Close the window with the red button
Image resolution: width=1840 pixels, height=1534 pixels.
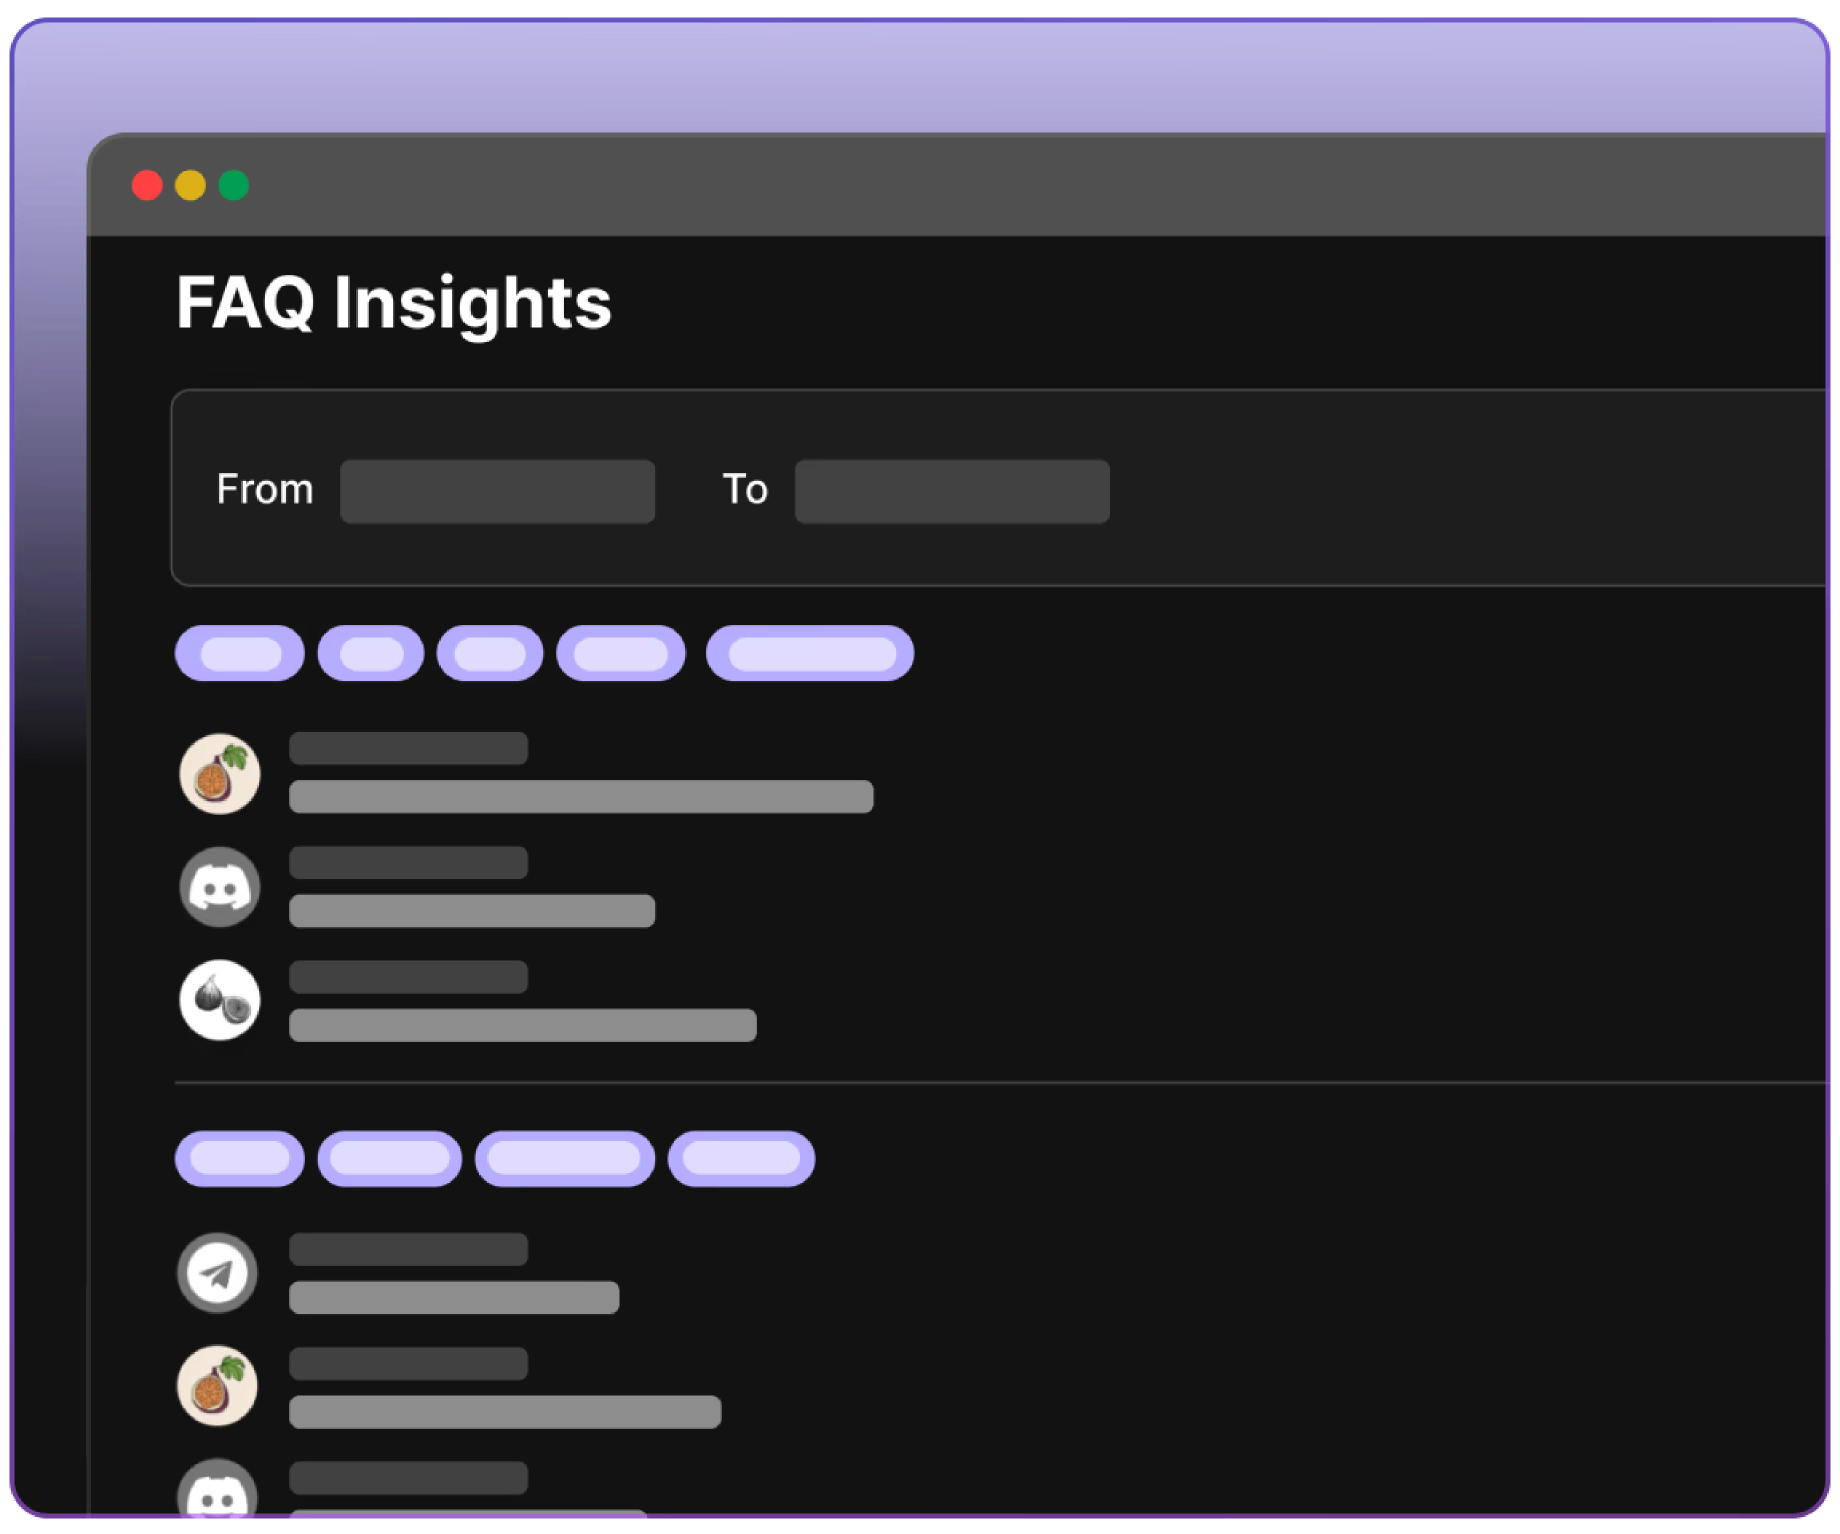coord(147,186)
